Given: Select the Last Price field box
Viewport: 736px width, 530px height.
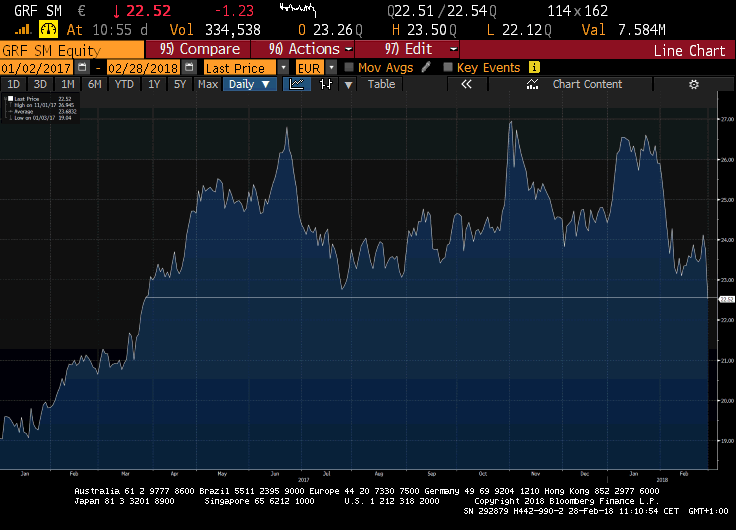Looking at the screenshot, I should tap(240, 68).
